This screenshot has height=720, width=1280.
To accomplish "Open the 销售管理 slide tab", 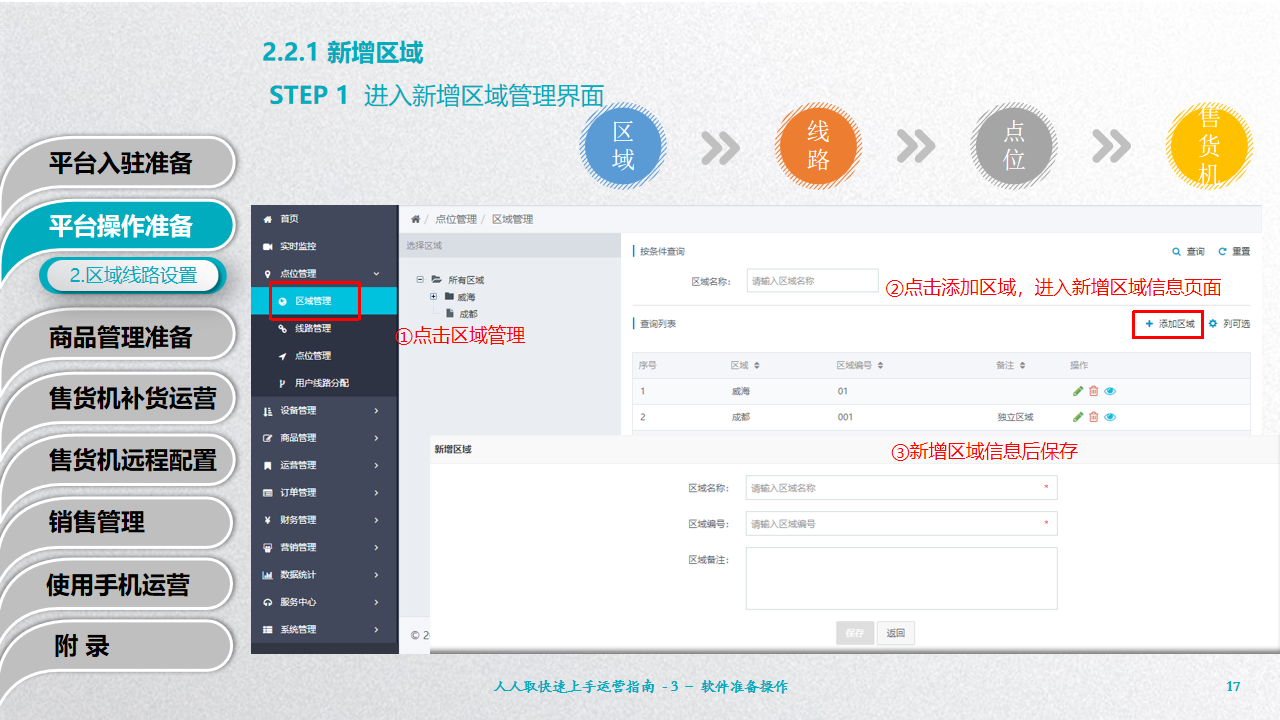I will pyautogui.click(x=120, y=522).
